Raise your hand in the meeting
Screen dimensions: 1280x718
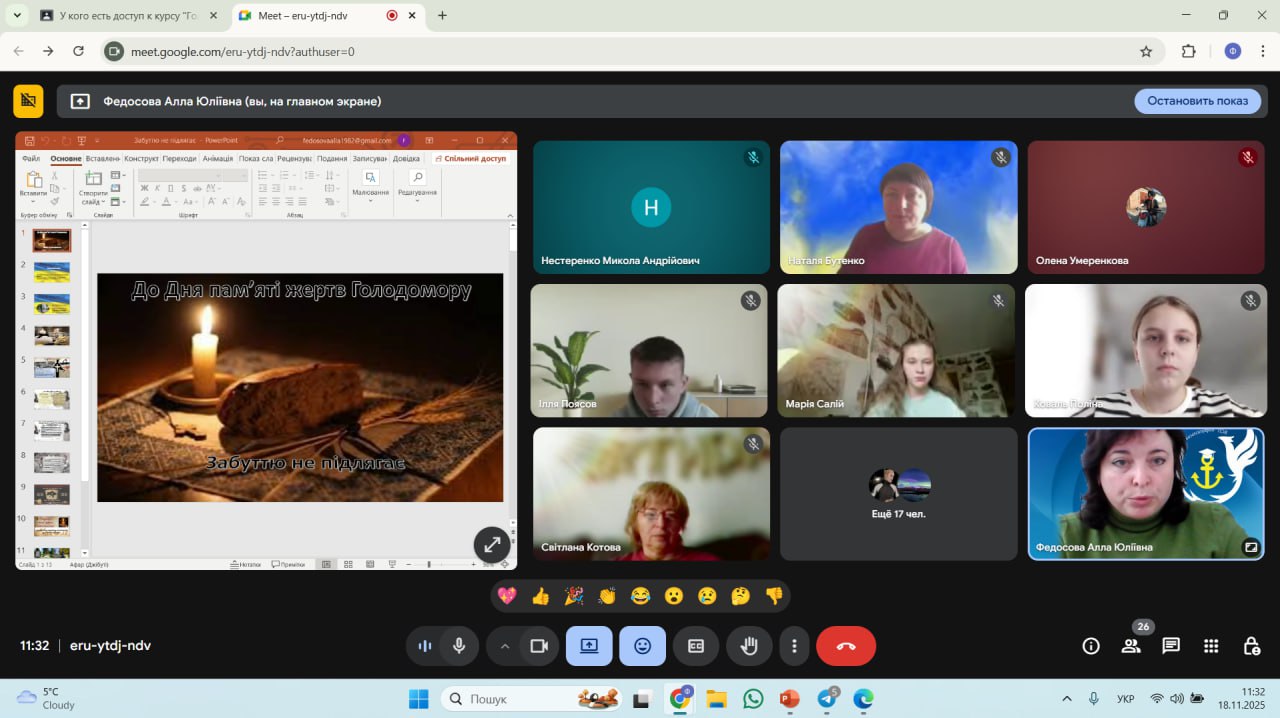coord(749,646)
